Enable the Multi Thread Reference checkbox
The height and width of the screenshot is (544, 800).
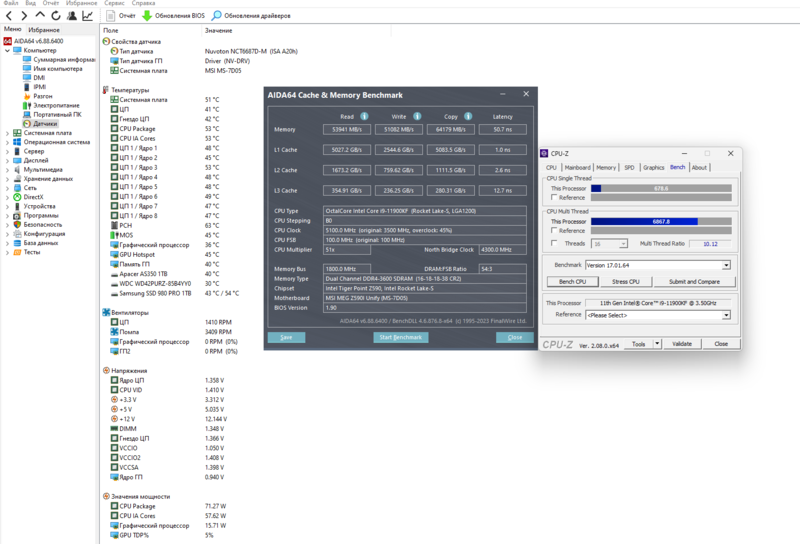tap(554, 231)
